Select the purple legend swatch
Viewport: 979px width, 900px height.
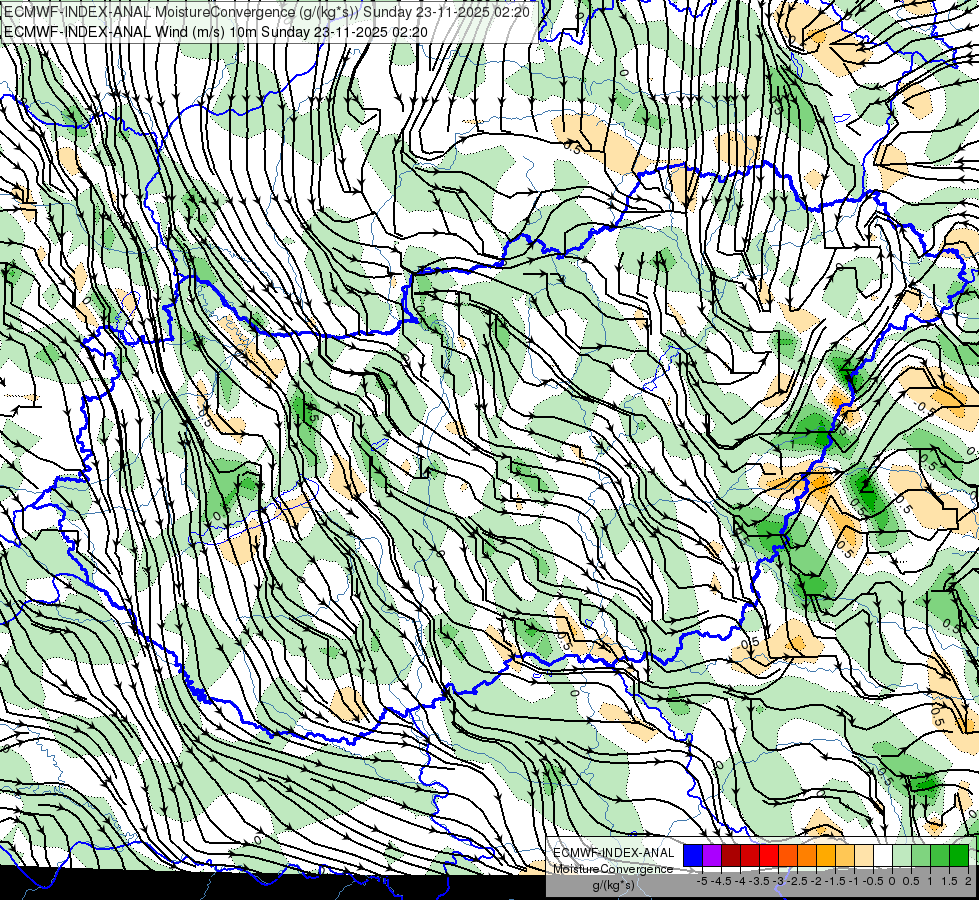pos(712,855)
